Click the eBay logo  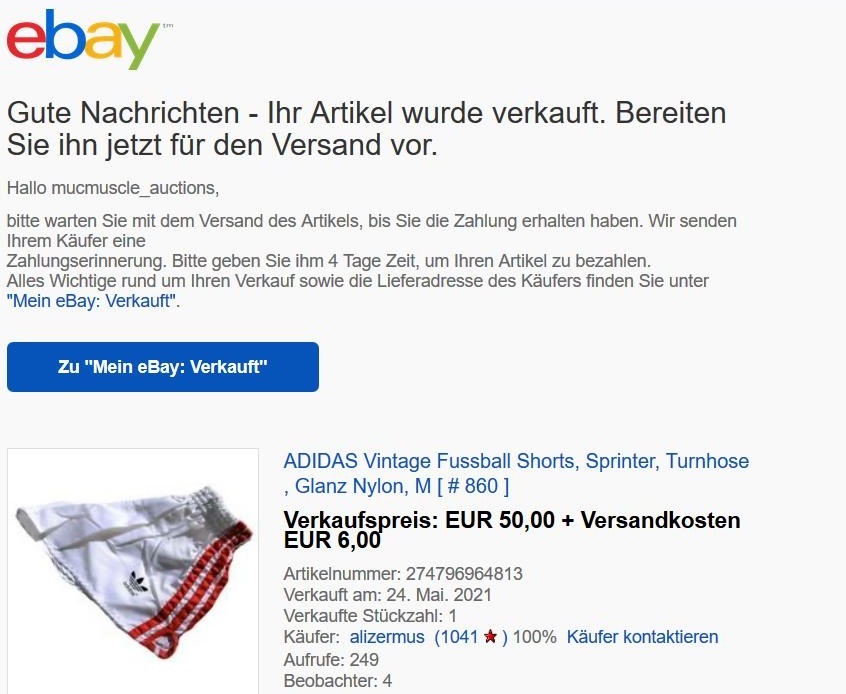[84, 39]
